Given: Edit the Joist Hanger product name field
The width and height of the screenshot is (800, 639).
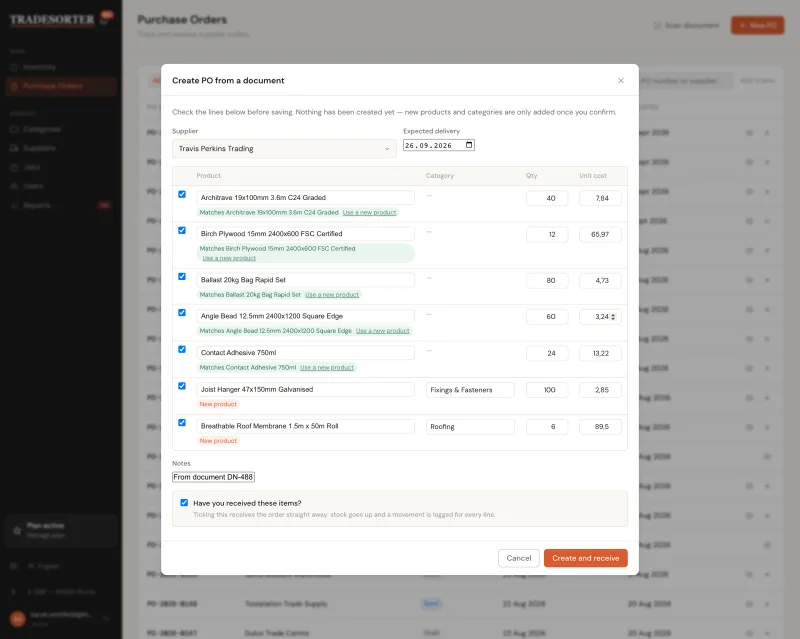Looking at the screenshot, I should (306, 389).
